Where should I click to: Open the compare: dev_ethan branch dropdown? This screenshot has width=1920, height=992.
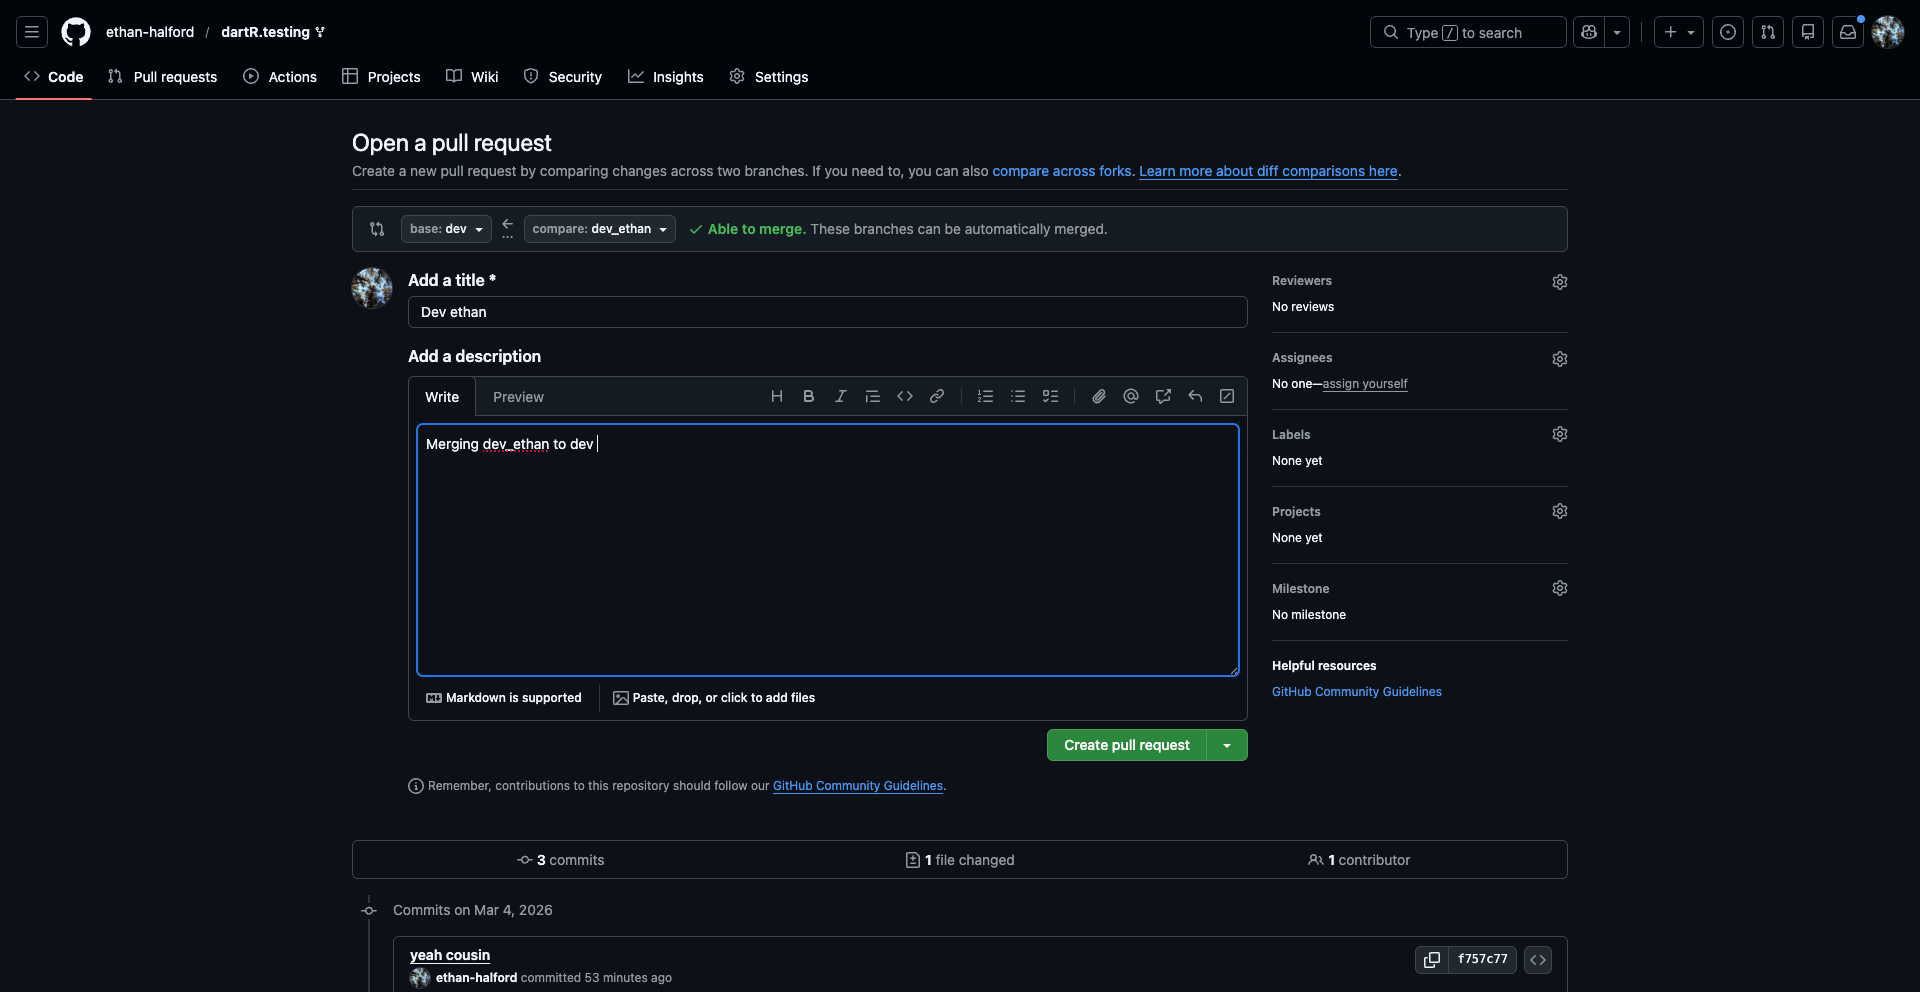tap(599, 229)
